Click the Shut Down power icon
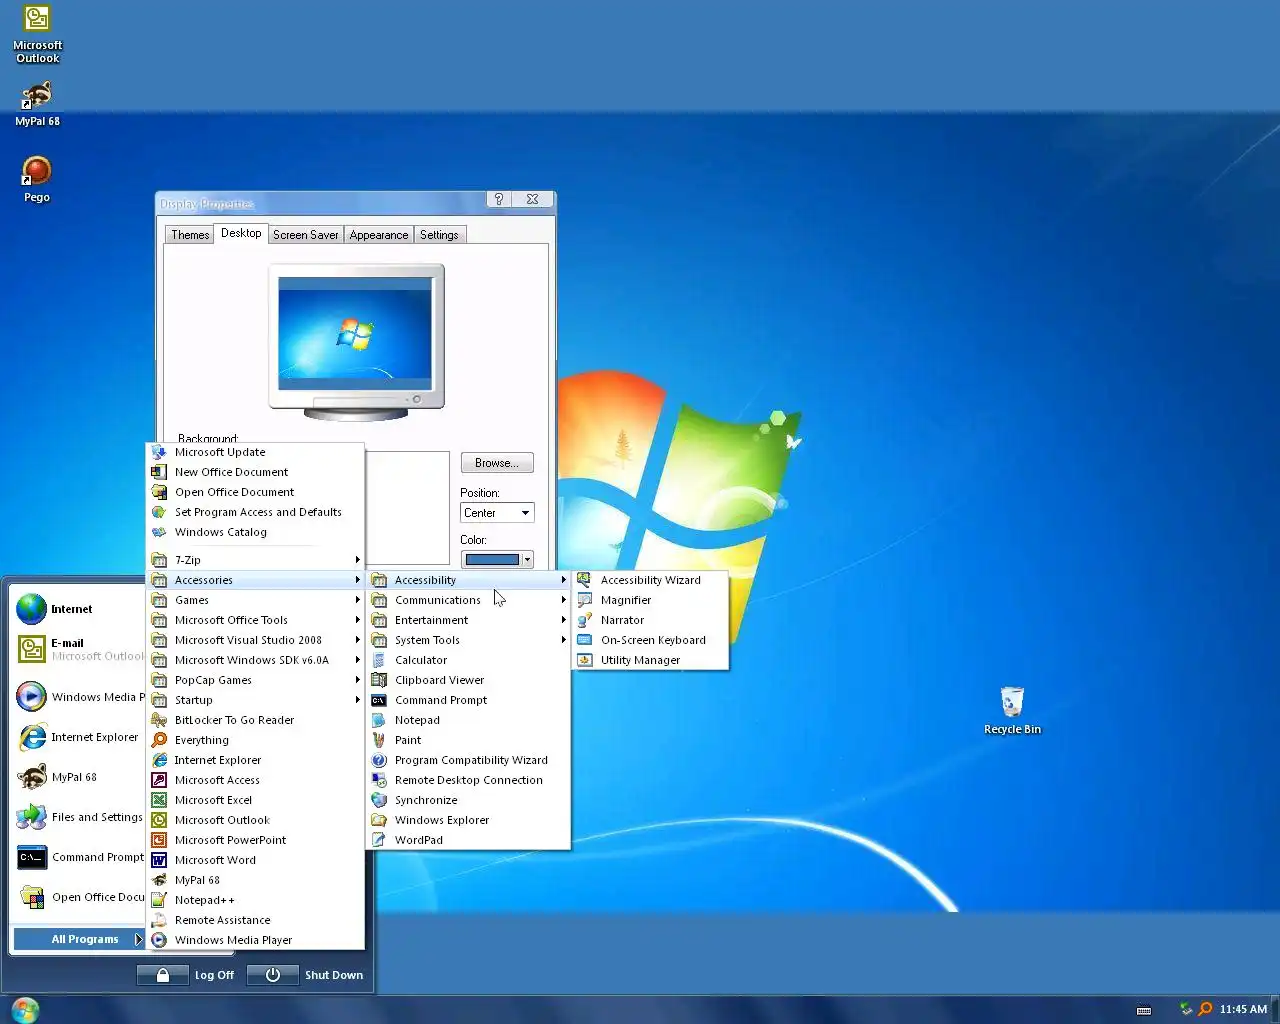1280x1024 pixels. point(272,975)
